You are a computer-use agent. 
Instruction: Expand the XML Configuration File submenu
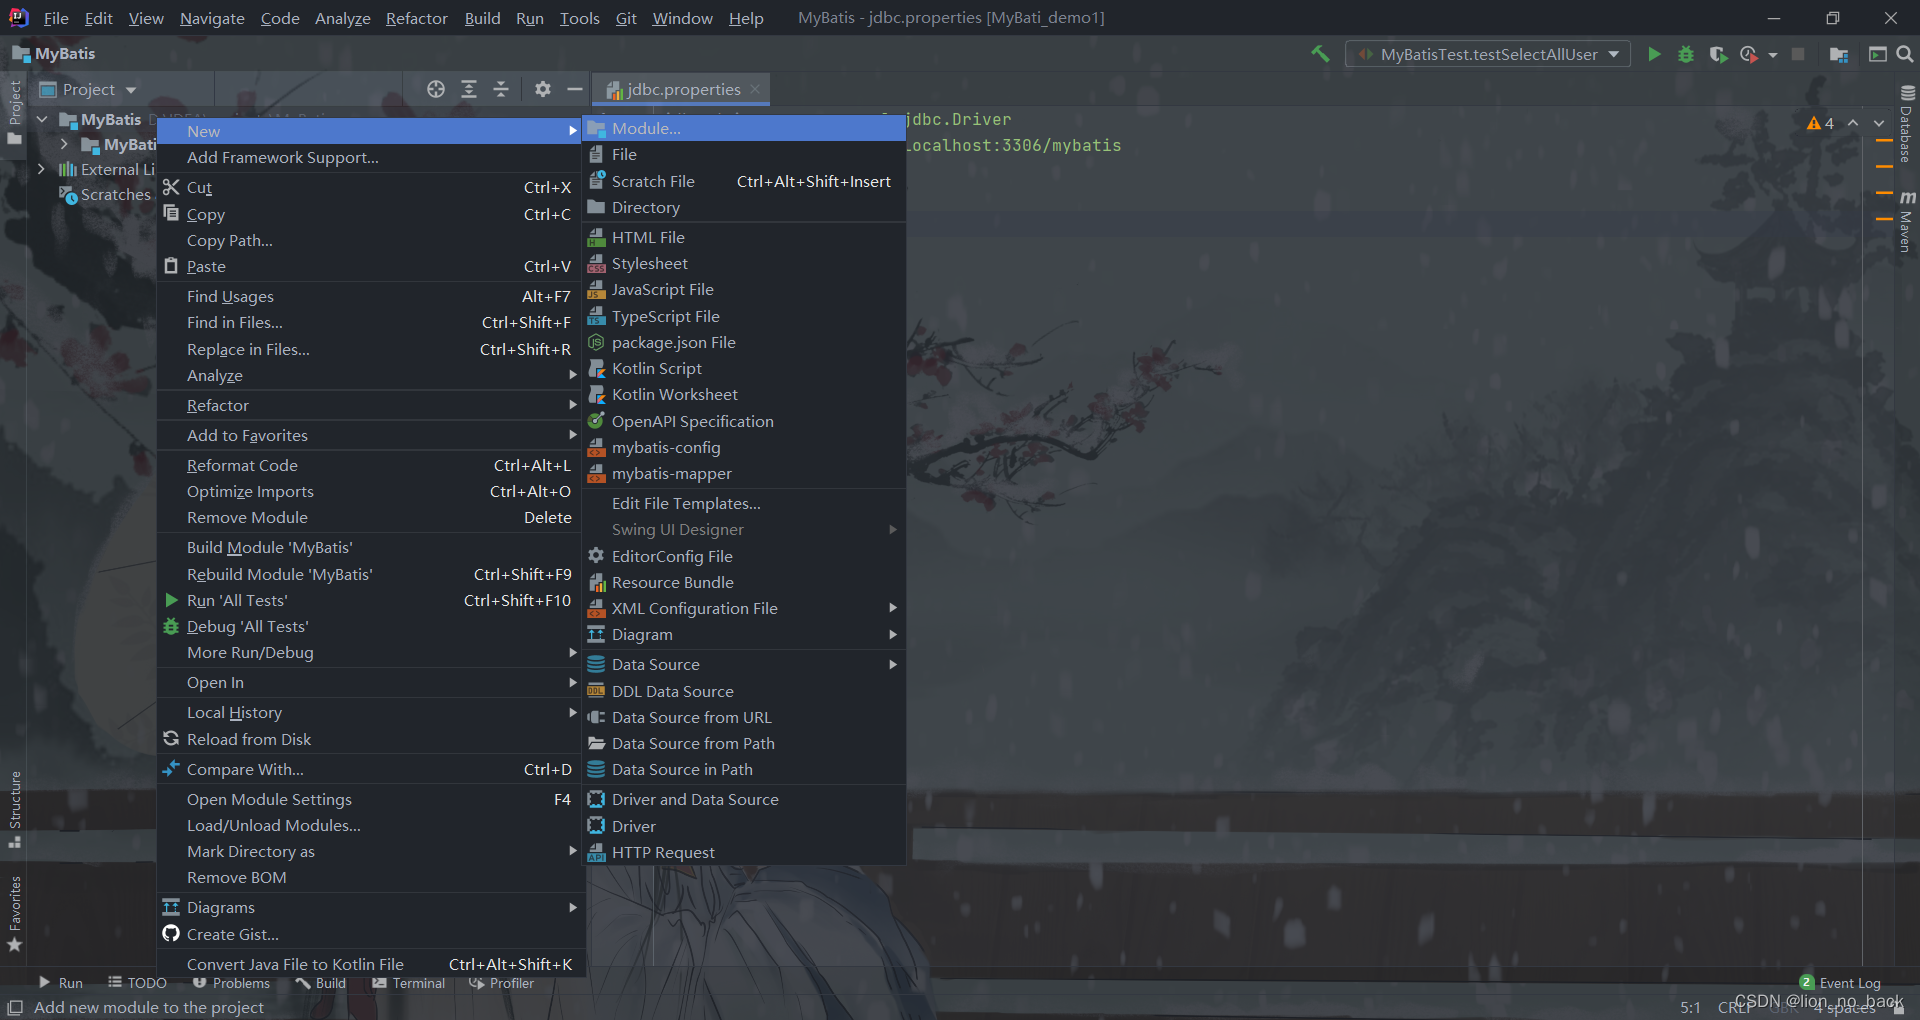point(744,608)
